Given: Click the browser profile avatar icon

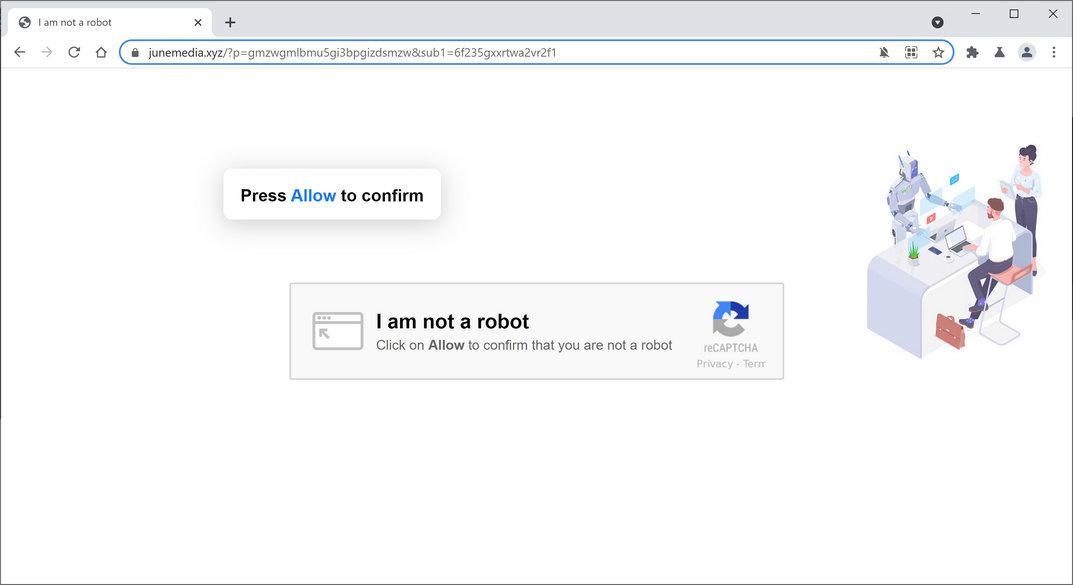Looking at the screenshot, I should point(1026,52).
